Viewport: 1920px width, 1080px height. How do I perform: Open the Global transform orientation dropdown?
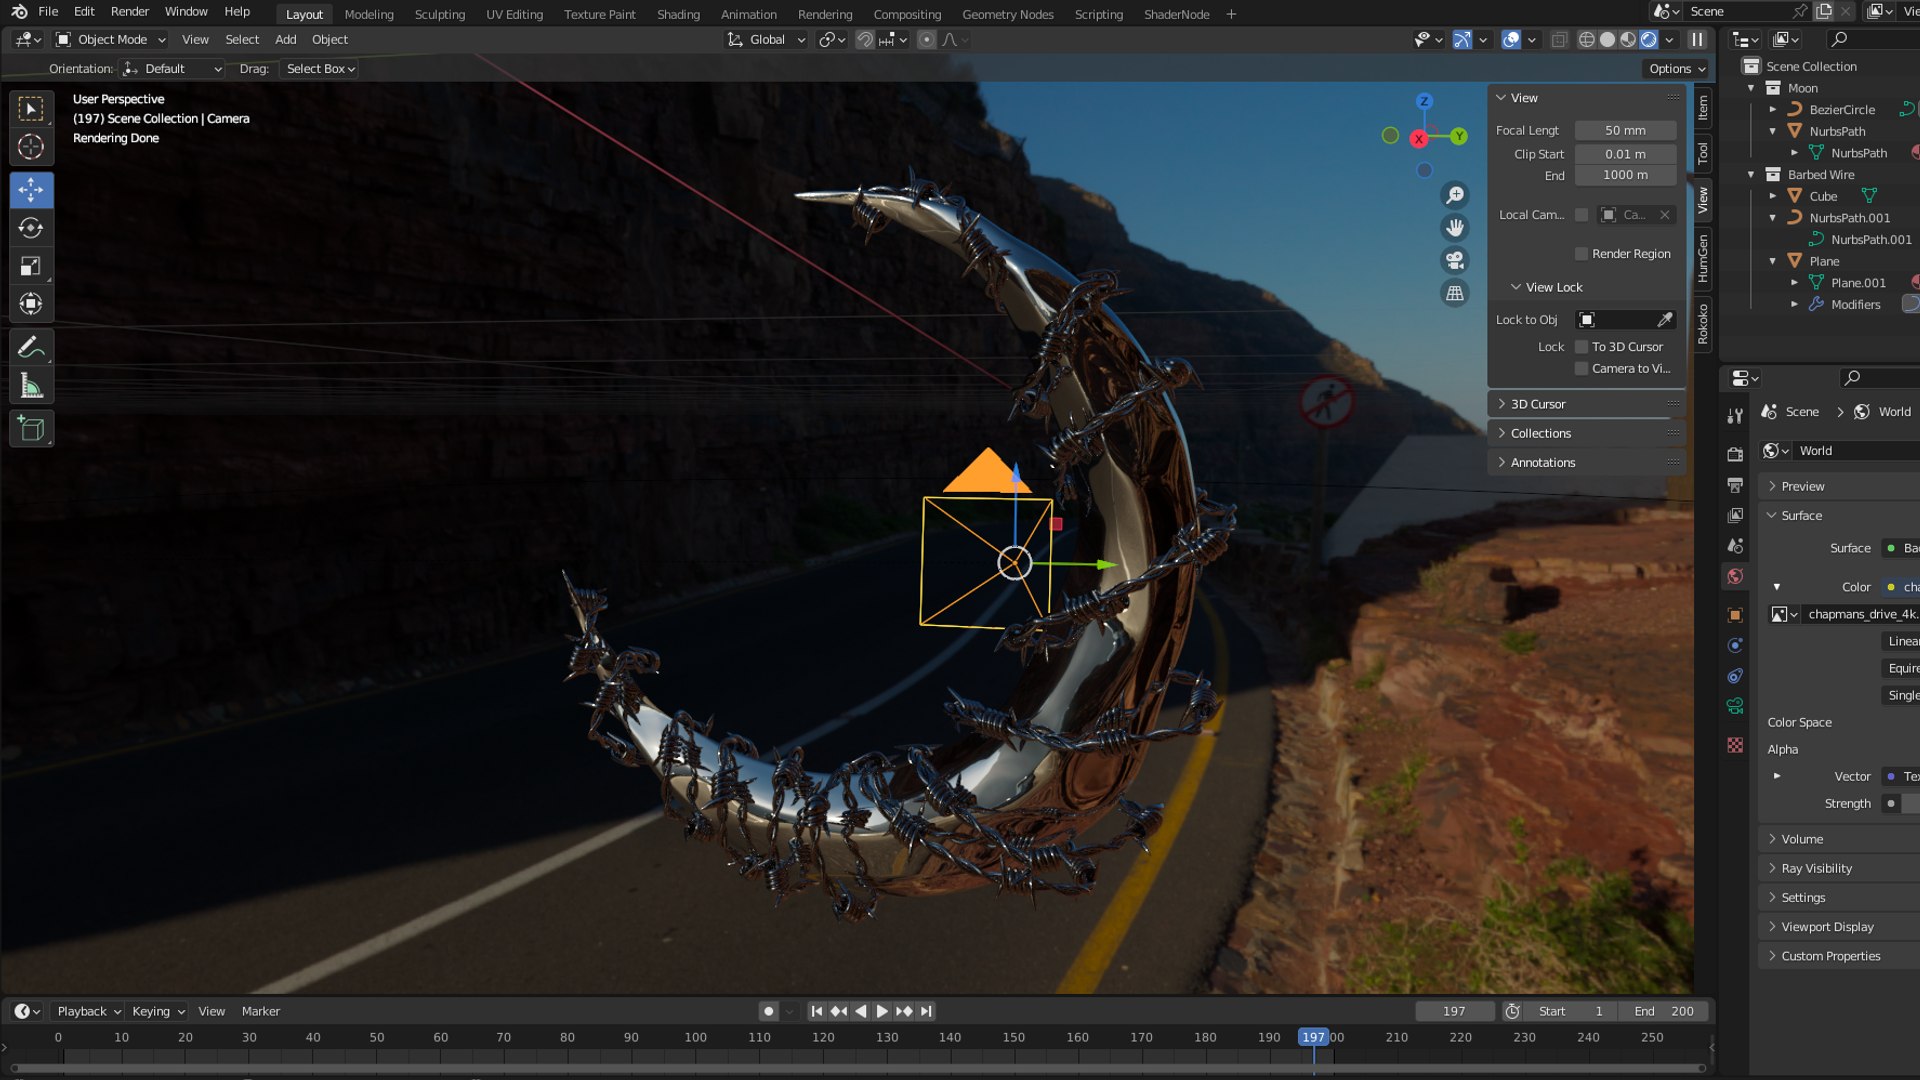(766, 40)
